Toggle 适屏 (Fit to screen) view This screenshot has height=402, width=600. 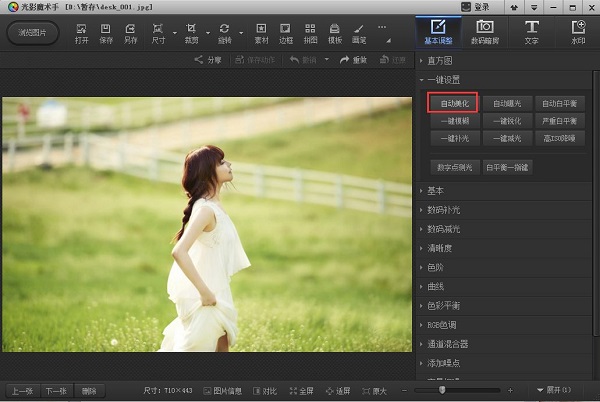337,390
